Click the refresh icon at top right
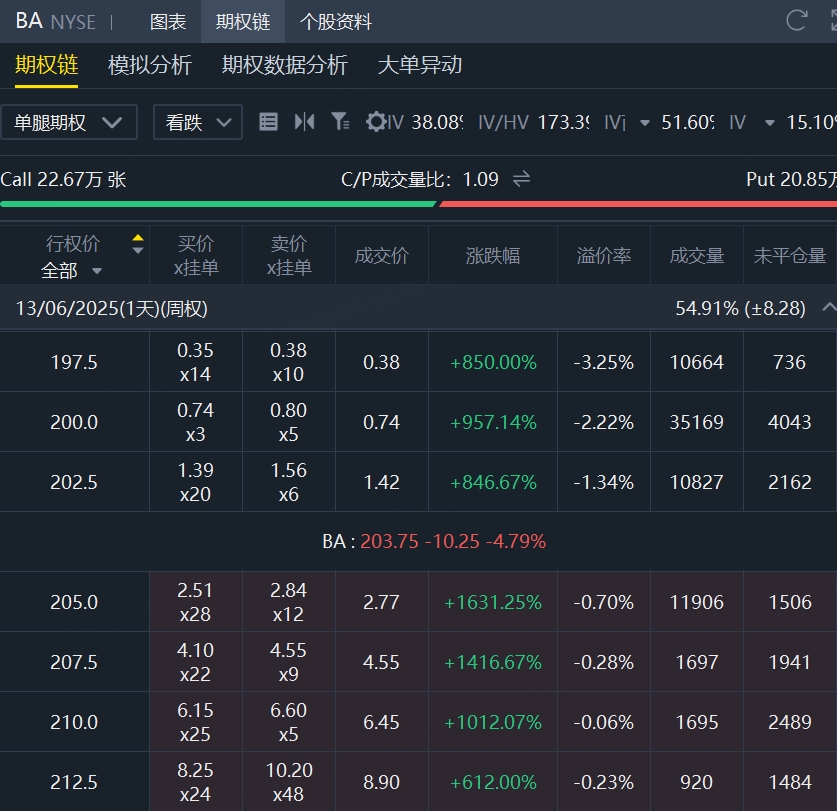The height and width of the screenshot is (811, 837). (796, 20)
